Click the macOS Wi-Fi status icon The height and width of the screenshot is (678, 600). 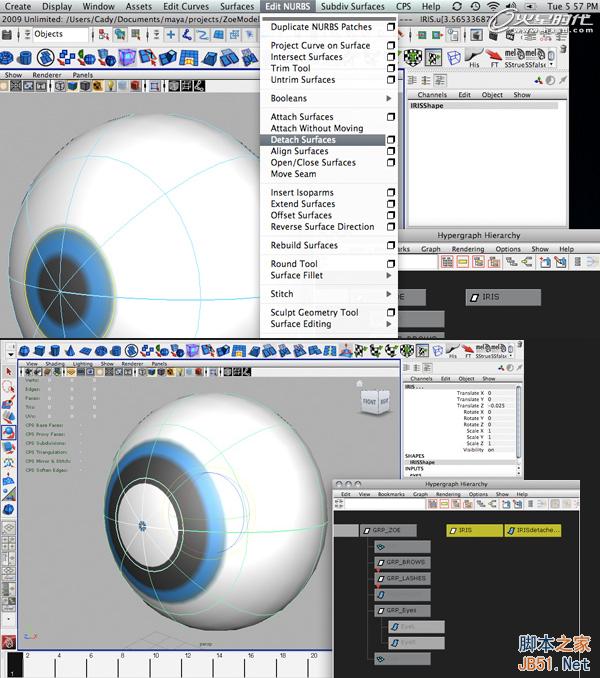coord(493,6)
